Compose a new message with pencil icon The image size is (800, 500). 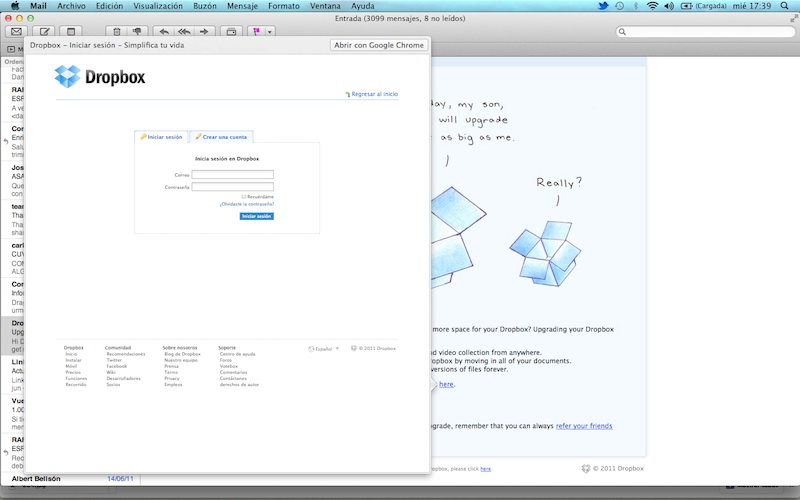point(45,32)
